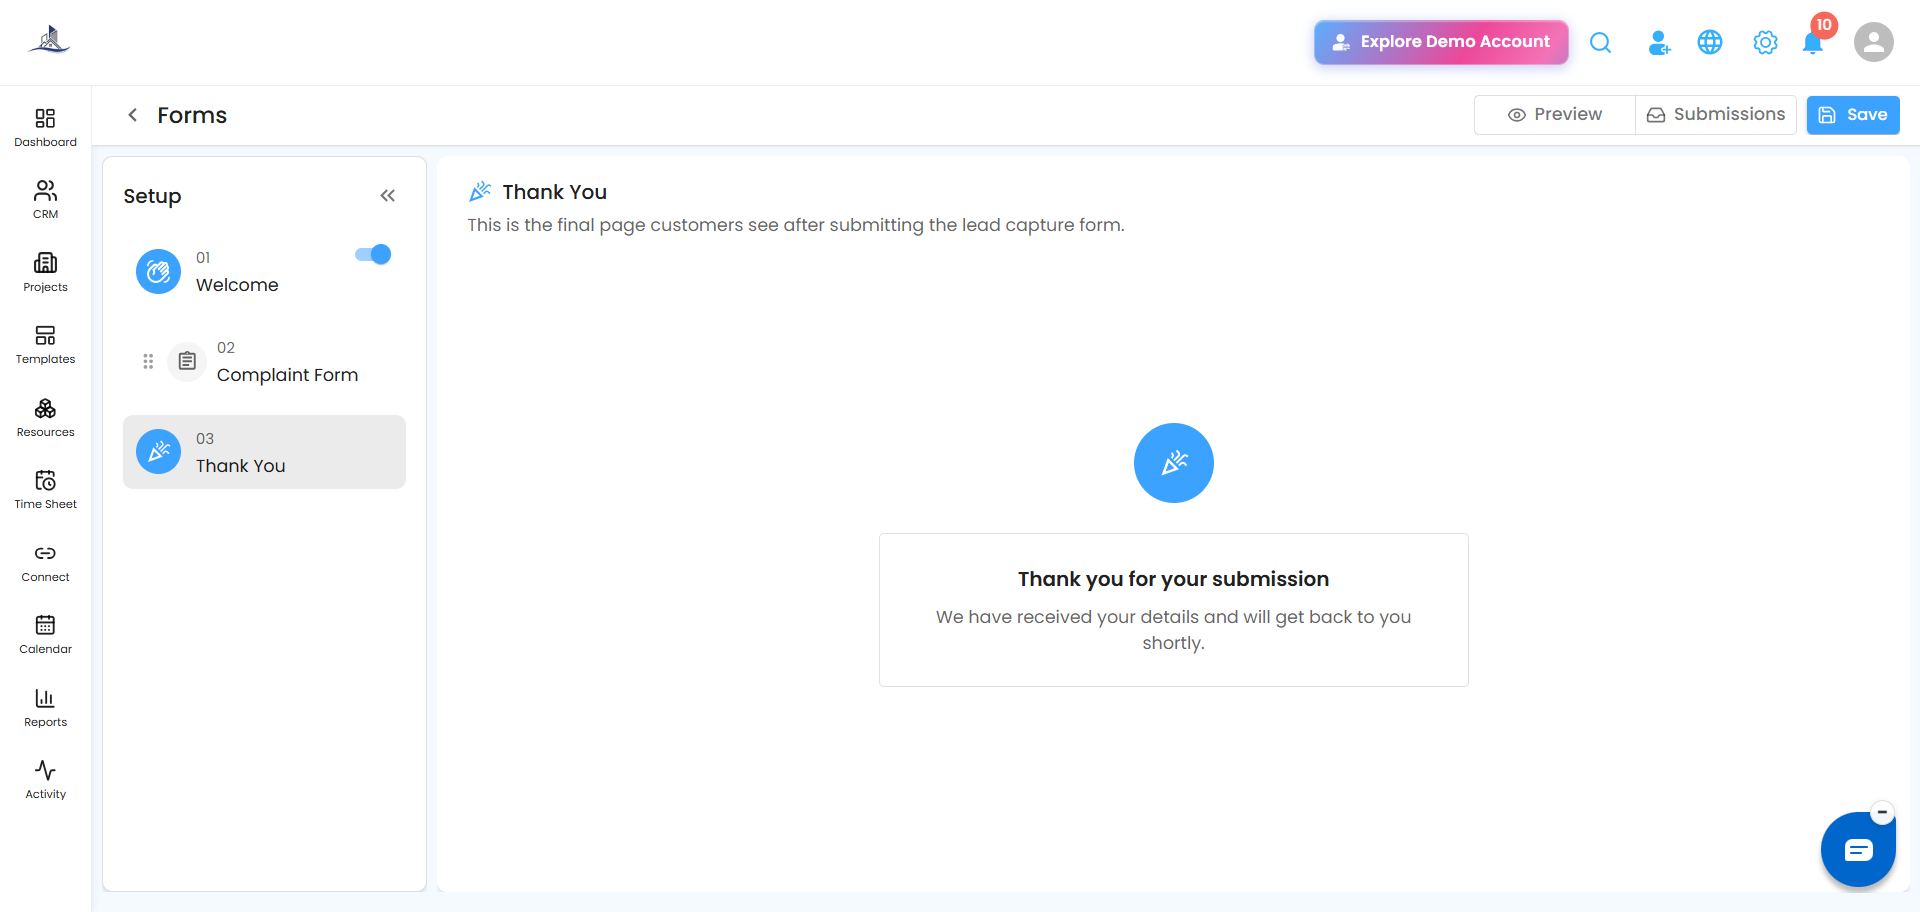Image resolution: width=1920 pixels, height=912 pixels.
Task: Toggle the Welcome page switch off
Action: [x=373, y=255]
